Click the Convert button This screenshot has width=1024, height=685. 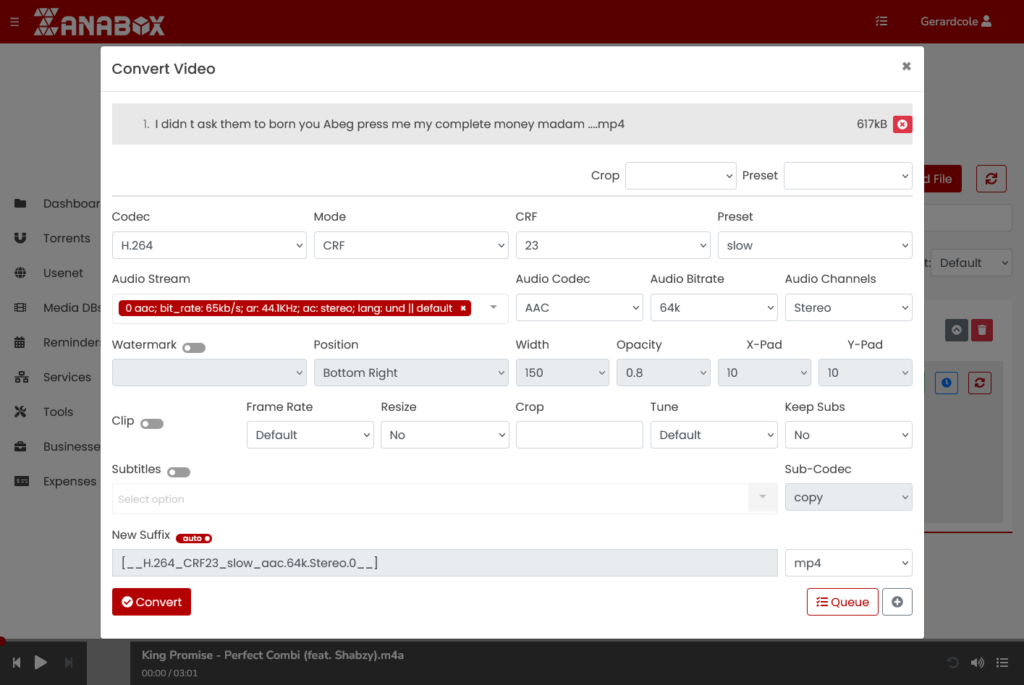pyautogui.click(x=151, y=601)
